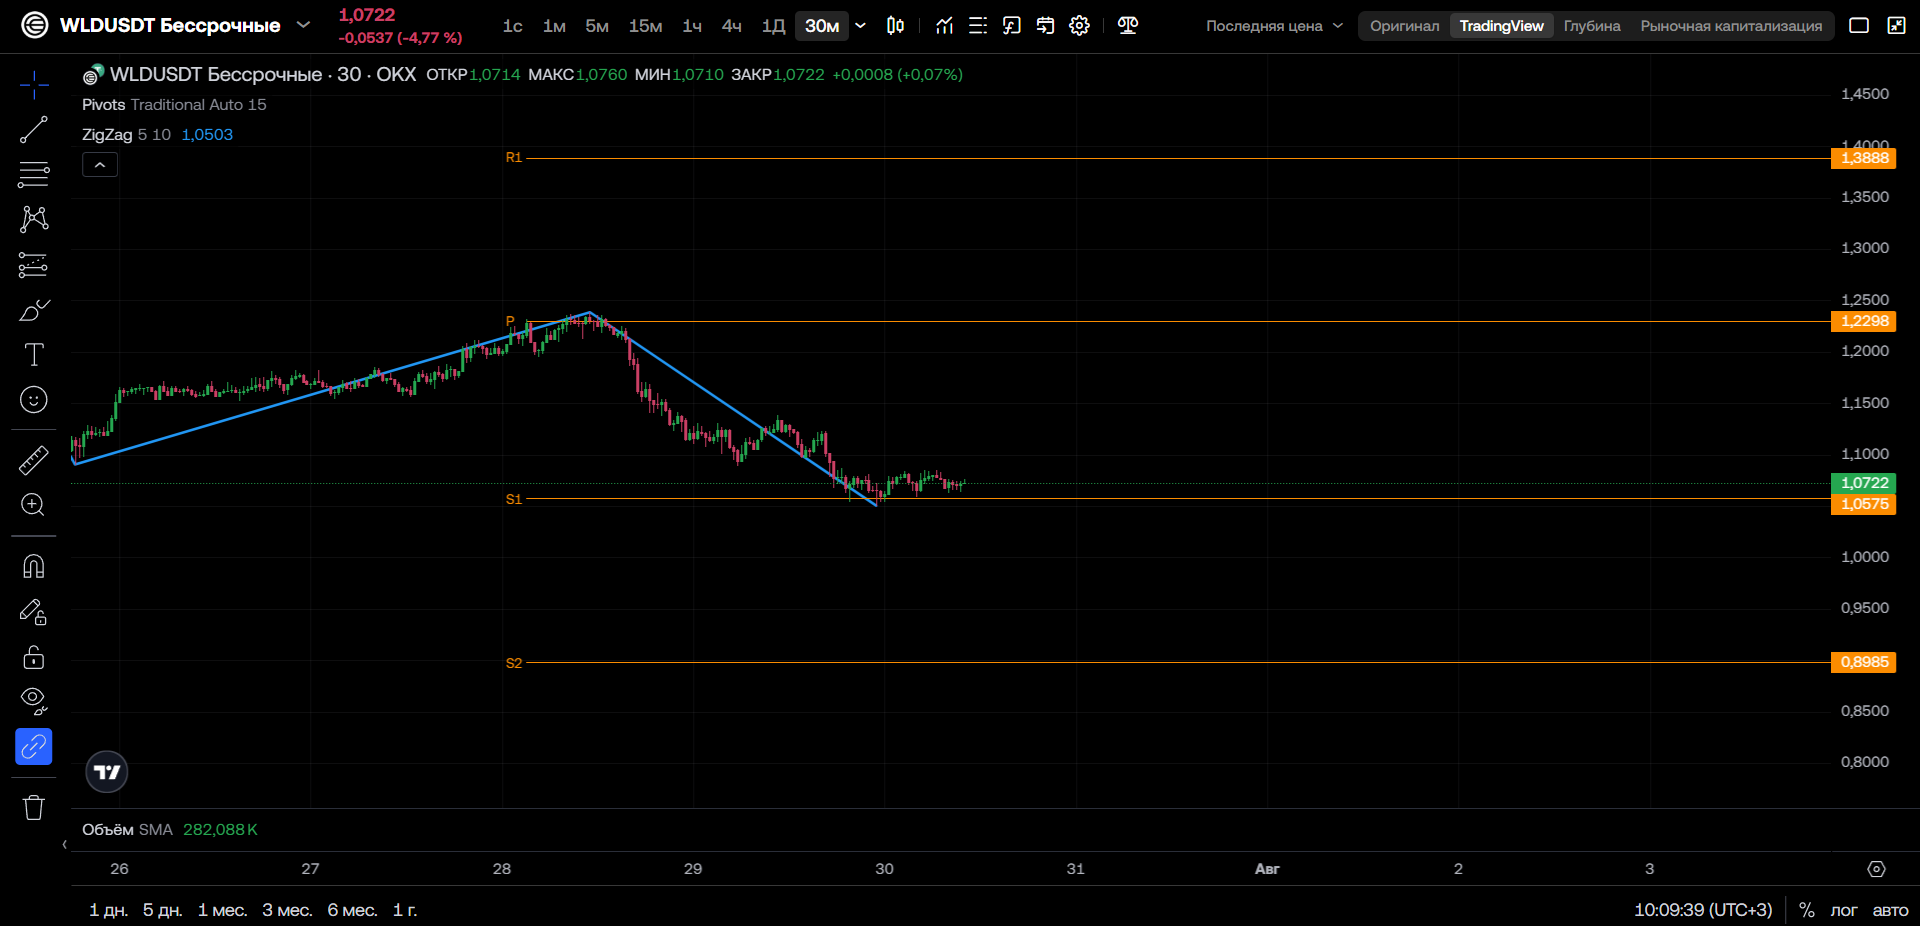
Task: Set range to 1 дн.
Action: click(109, 910)
